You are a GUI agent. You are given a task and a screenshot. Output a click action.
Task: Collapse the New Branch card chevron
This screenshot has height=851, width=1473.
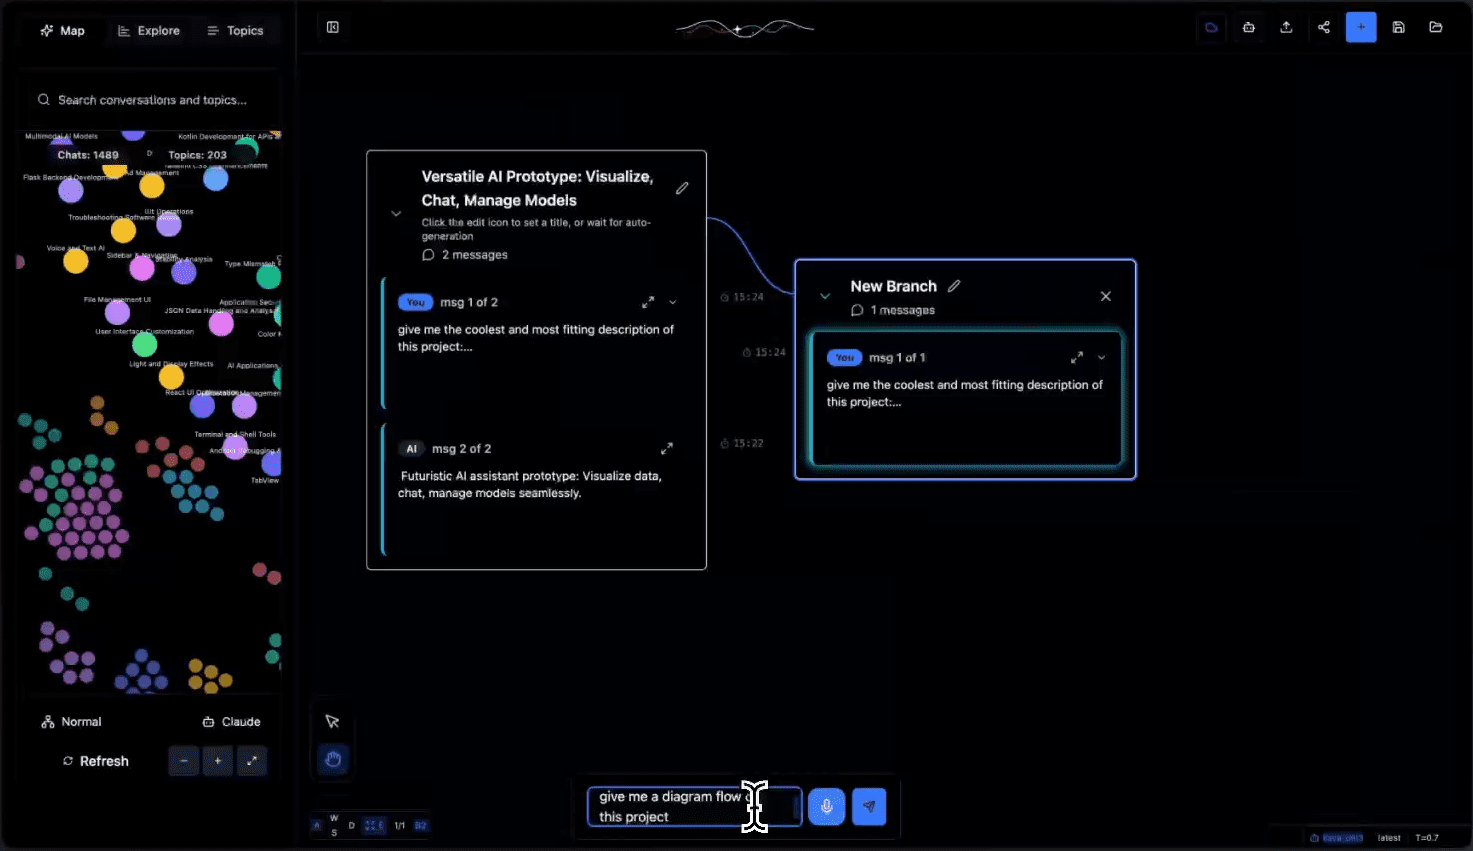pyautogui.click(x=825, y=296)
